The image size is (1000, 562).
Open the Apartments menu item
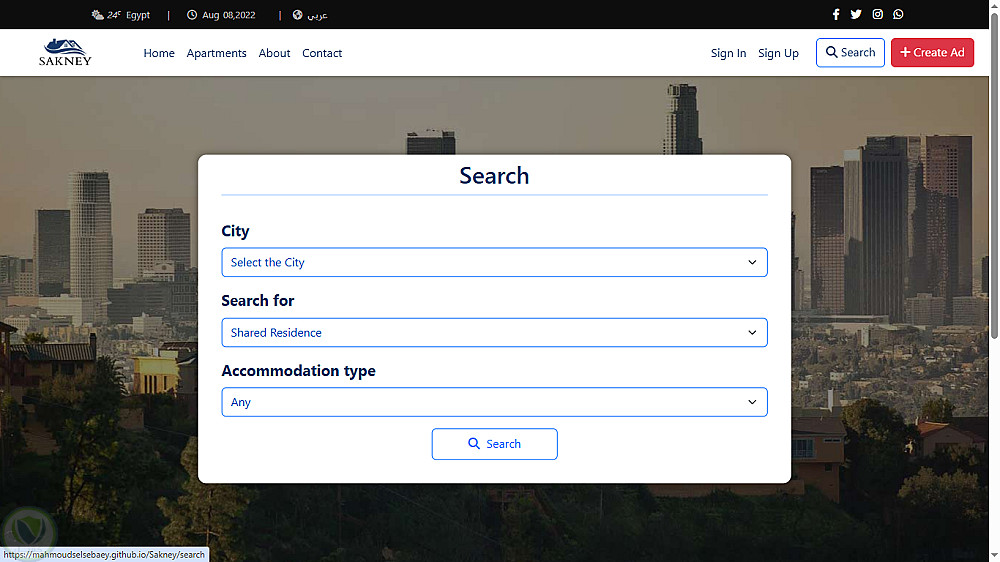click(216, 53)
